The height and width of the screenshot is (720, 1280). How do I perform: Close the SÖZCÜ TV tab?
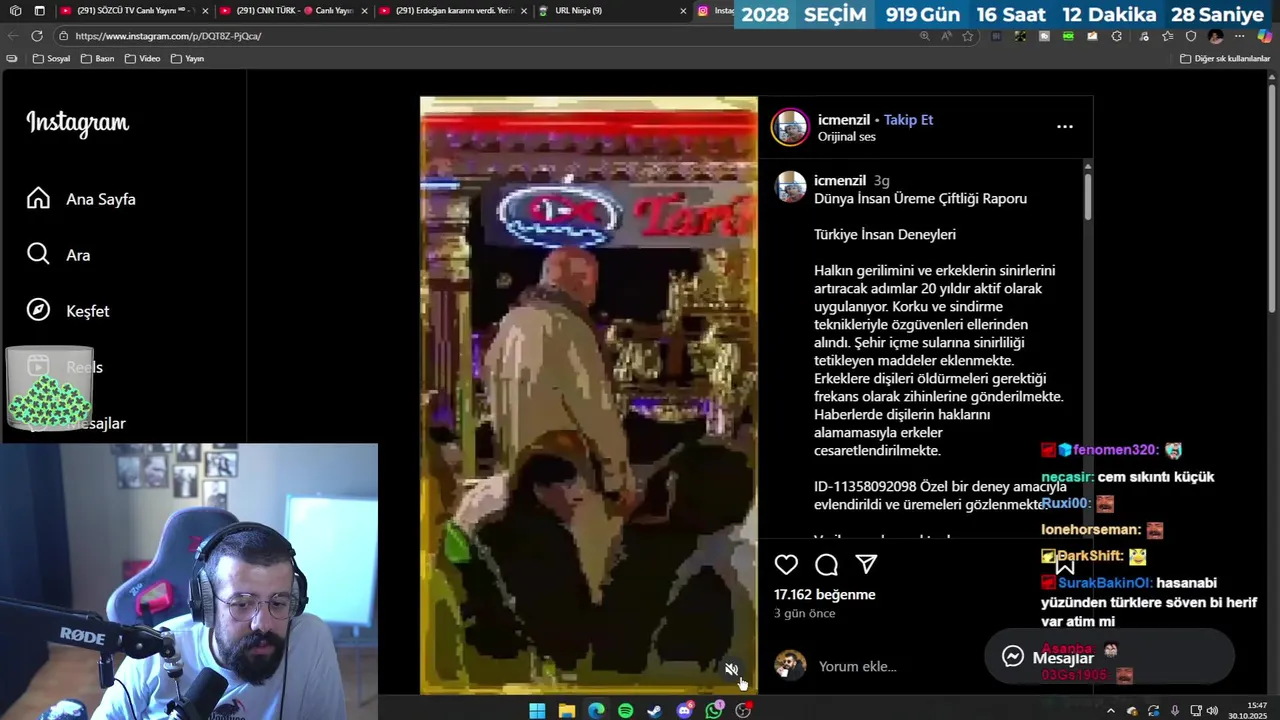(205, 11)
